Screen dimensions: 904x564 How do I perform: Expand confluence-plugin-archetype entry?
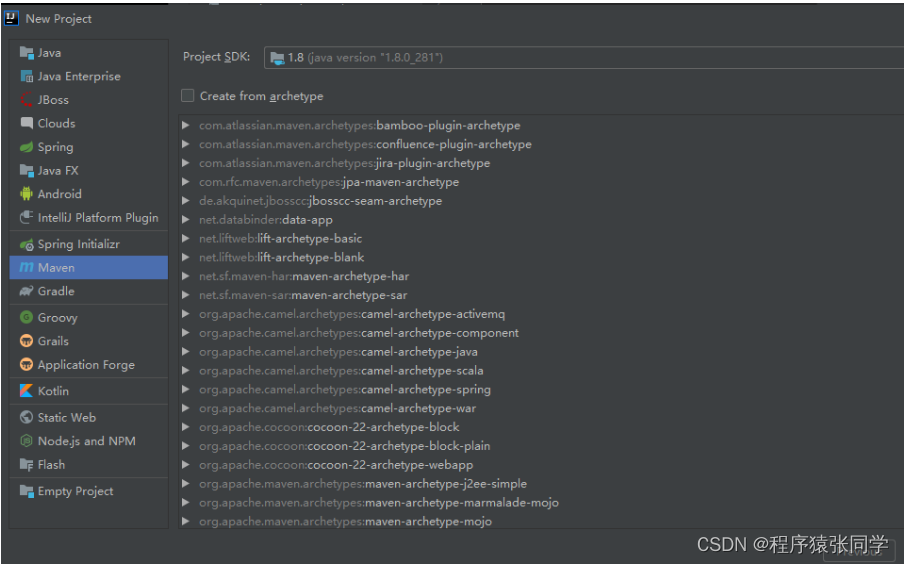[186, 144]
